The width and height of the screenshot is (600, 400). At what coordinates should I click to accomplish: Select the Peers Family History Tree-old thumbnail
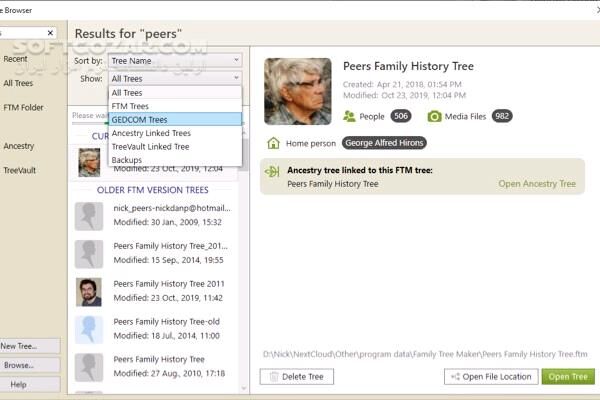pyautogui.click(x=89, y=329)
